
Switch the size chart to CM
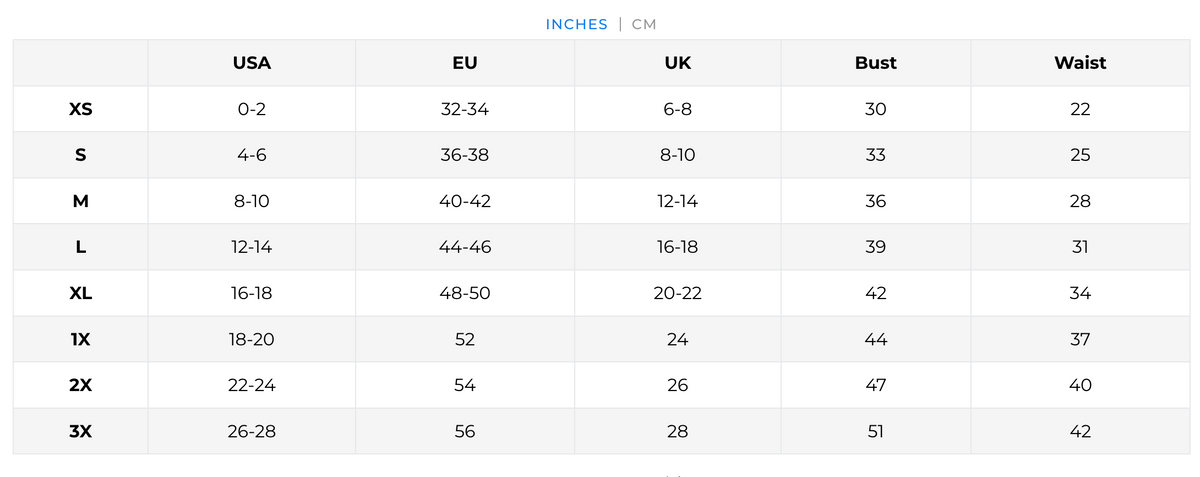click(644, 24)
